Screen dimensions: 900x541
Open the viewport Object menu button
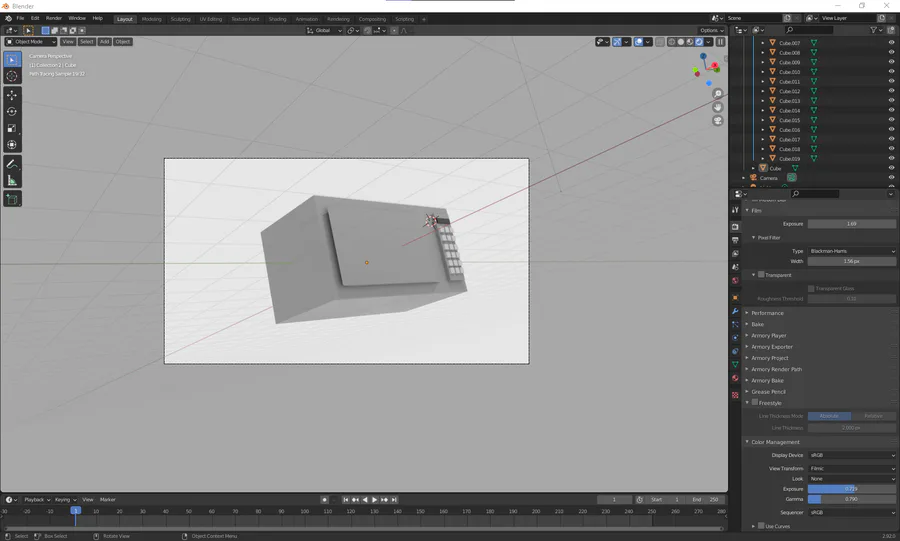(x=123, y=42)
